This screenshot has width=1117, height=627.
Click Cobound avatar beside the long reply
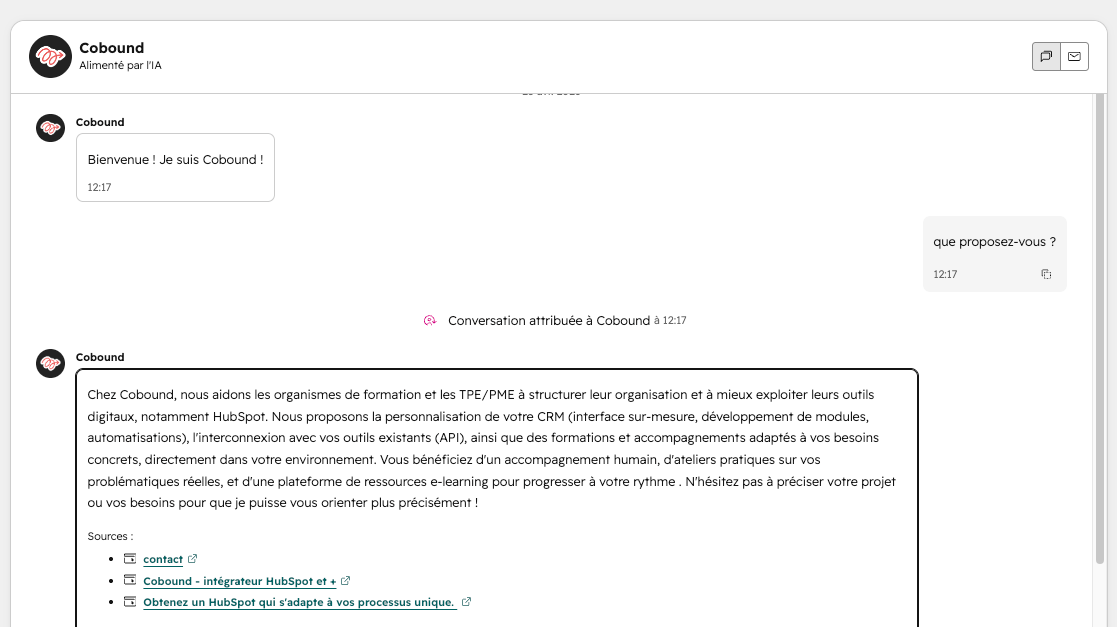pyautogui.click(x=50, y=363)
